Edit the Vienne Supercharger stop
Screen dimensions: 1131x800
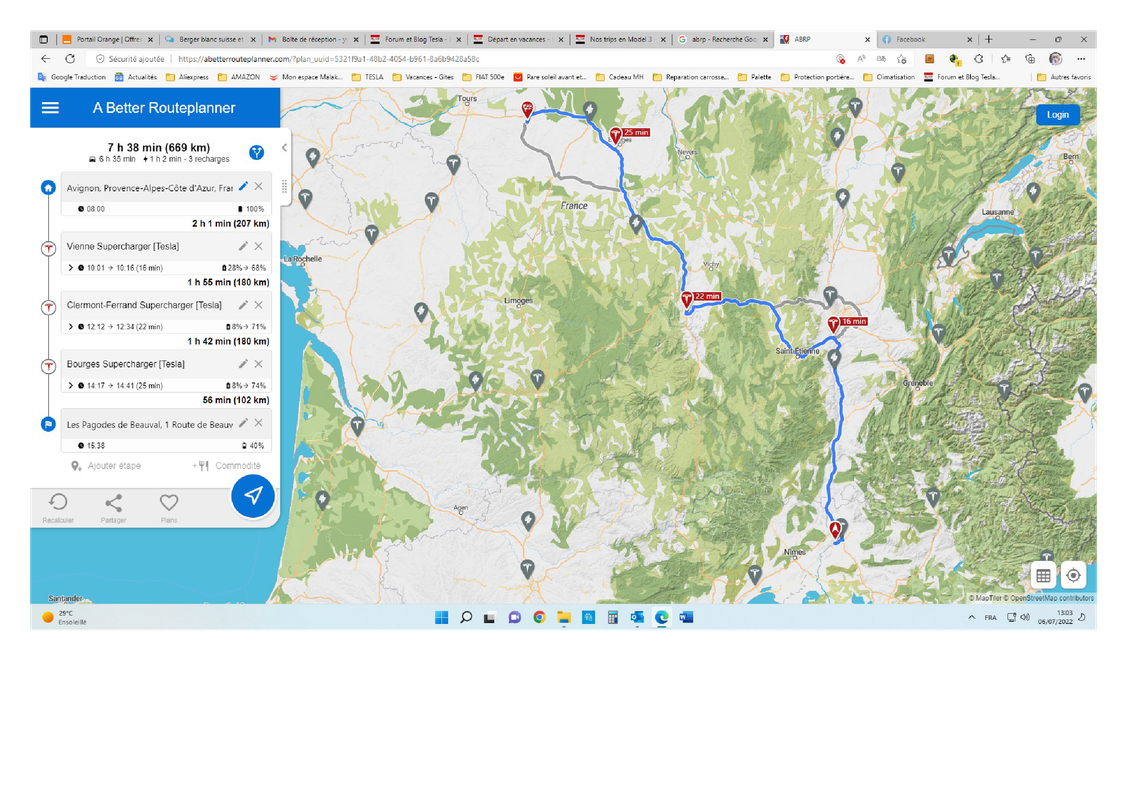coord(243,246)
